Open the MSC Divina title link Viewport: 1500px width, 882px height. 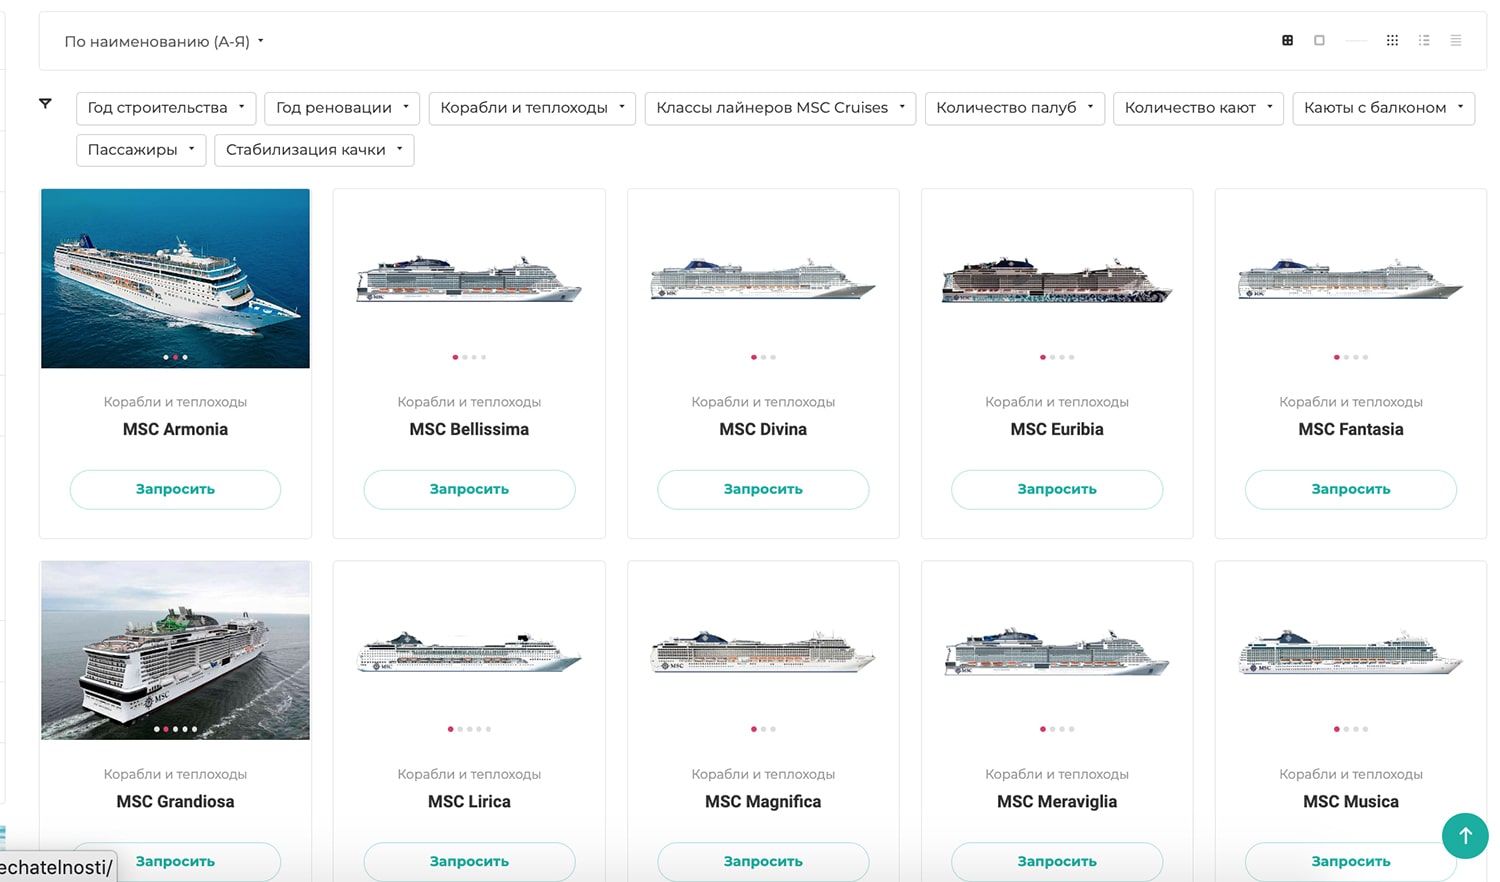[x=763, y=429]
